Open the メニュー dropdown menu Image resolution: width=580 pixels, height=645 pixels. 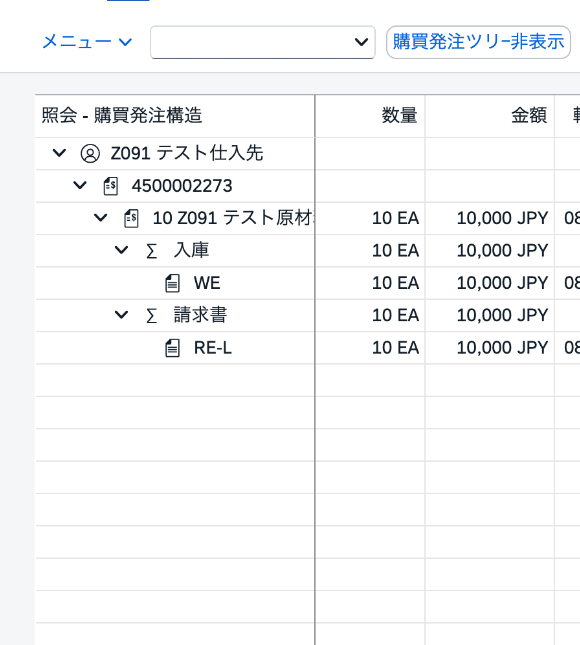(x=87, y=42)
